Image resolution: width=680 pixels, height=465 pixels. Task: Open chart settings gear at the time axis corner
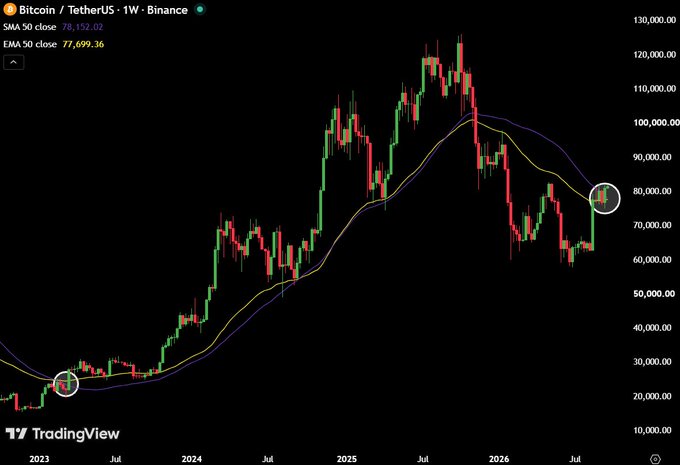655,459
